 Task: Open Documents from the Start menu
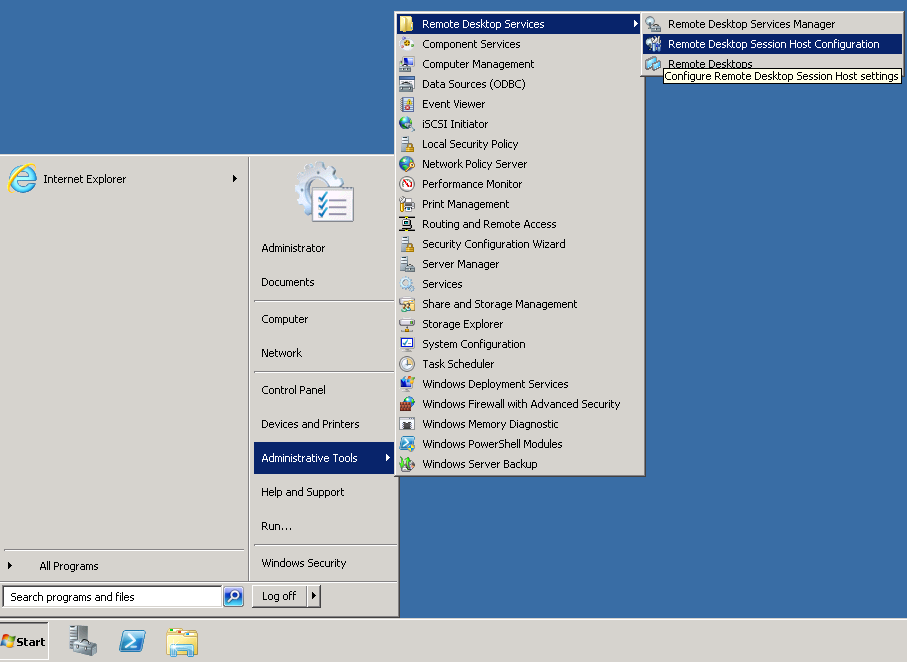[x=324, y=282]
